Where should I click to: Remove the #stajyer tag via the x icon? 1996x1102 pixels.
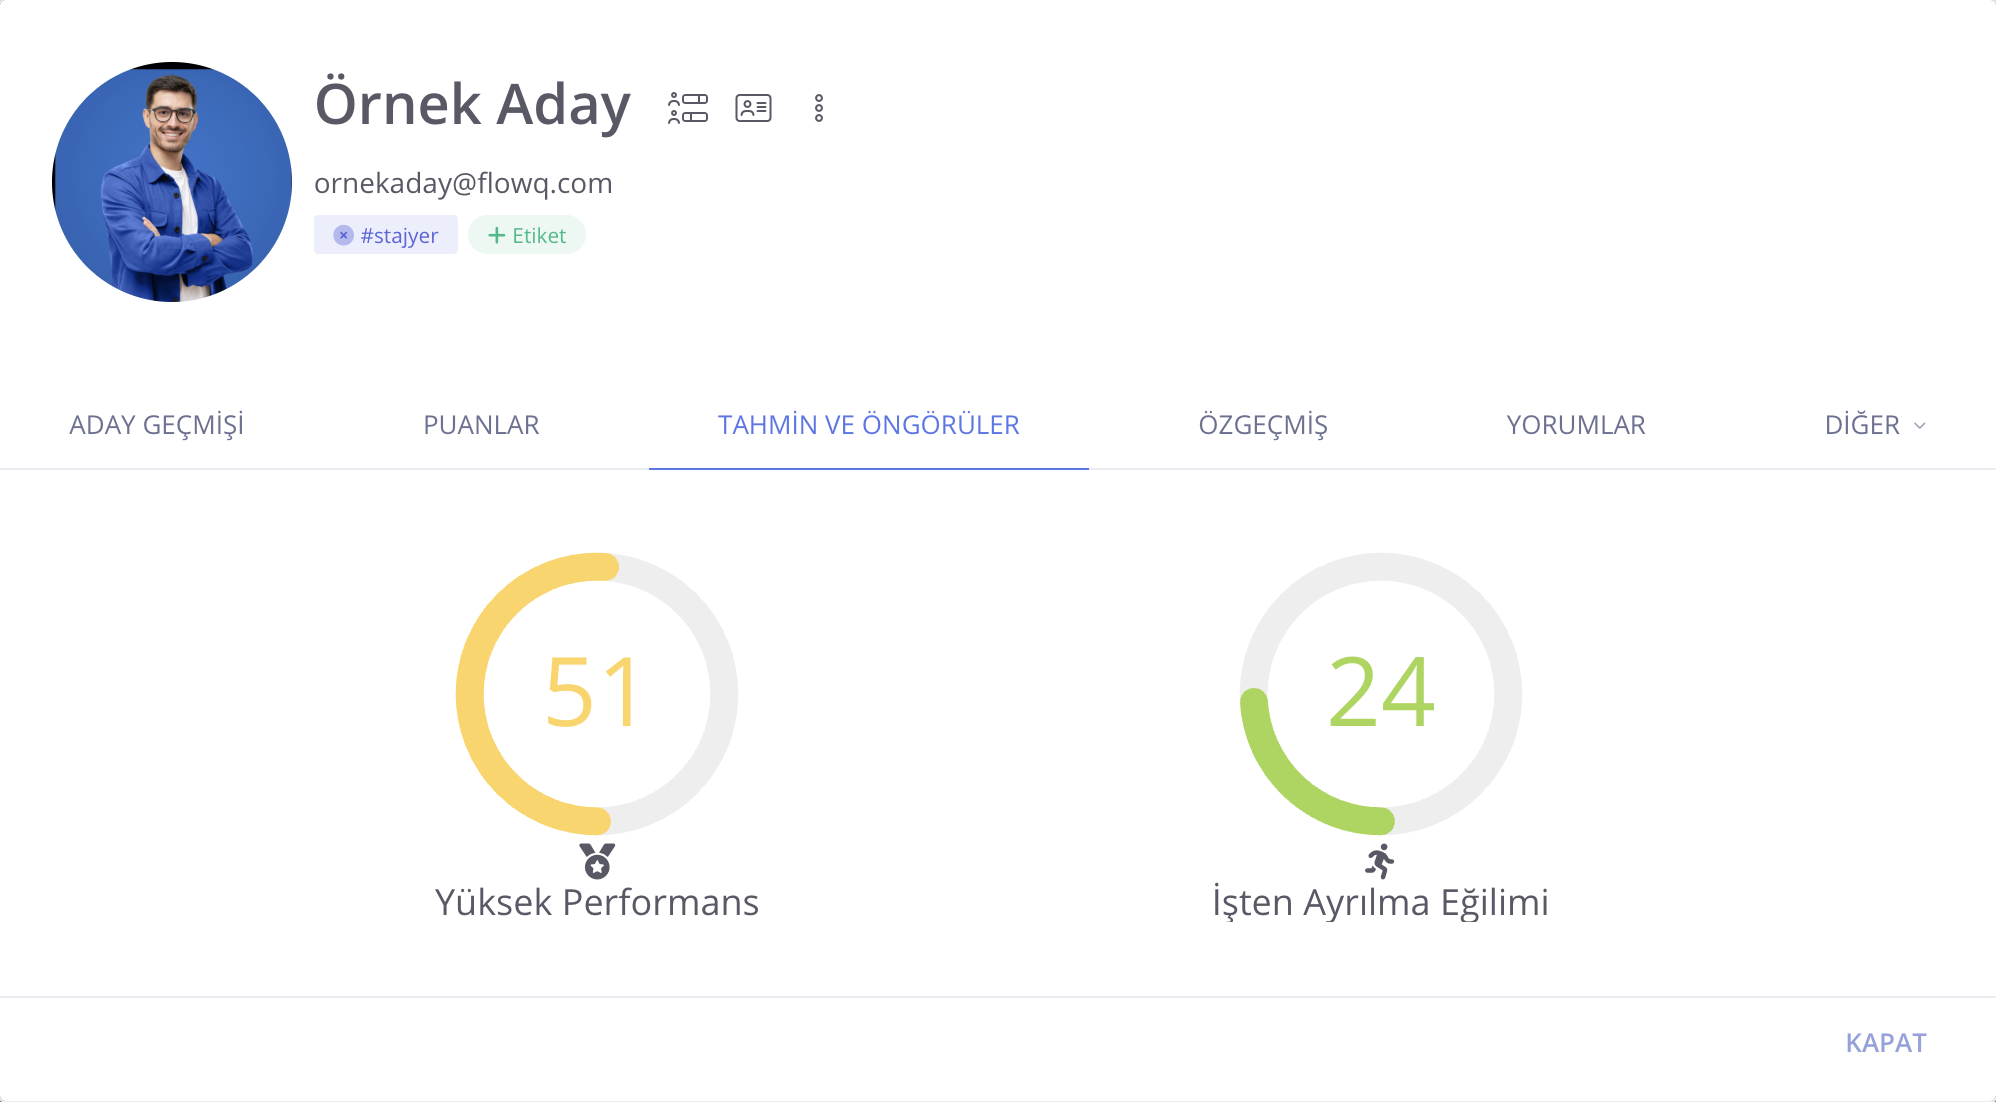pos(343,235)
